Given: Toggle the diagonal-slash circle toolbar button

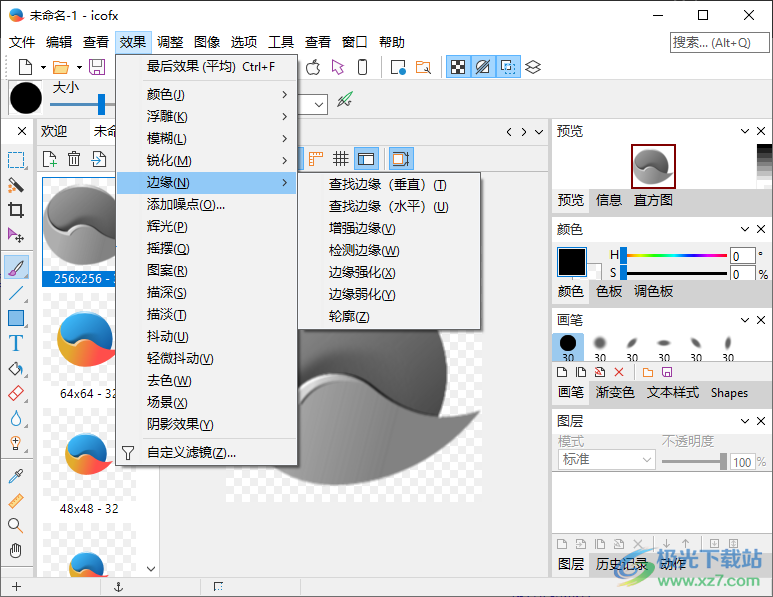Looking at the screenshot, I should [483, 67].
